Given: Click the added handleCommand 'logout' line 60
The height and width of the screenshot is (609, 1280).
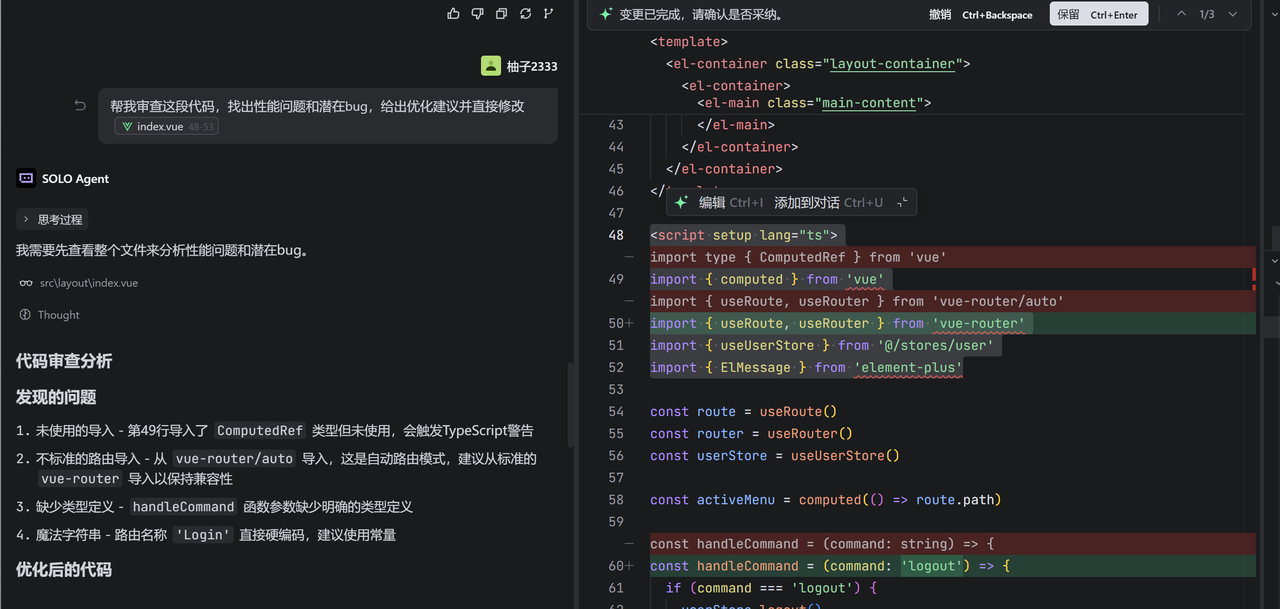Looking at the screenshot, I should pos(952,565).
